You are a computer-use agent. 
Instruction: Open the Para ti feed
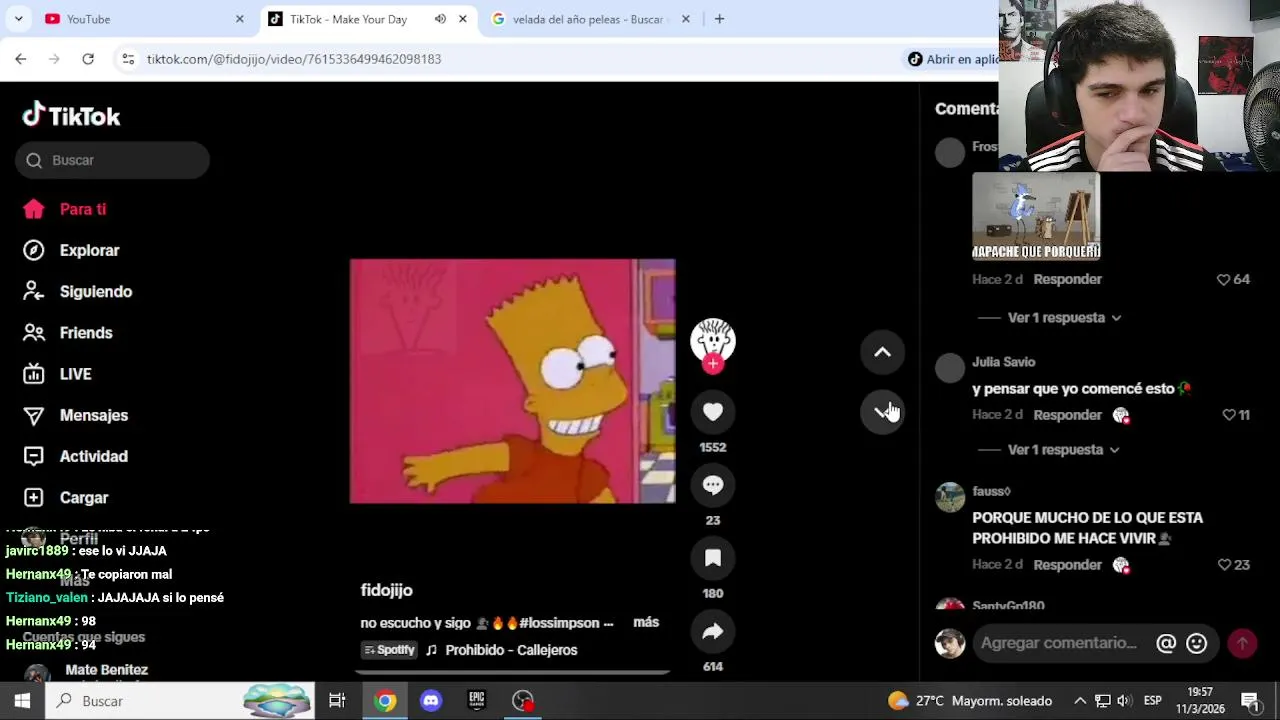click(x=65, y=209)
